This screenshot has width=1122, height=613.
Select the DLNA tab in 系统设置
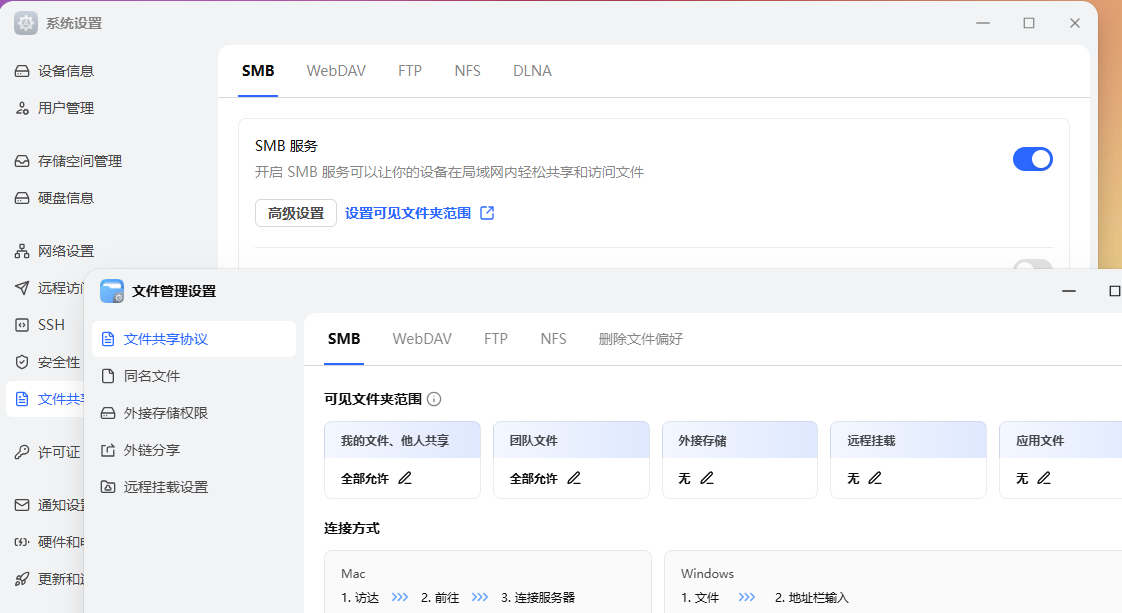click(532, 71)
